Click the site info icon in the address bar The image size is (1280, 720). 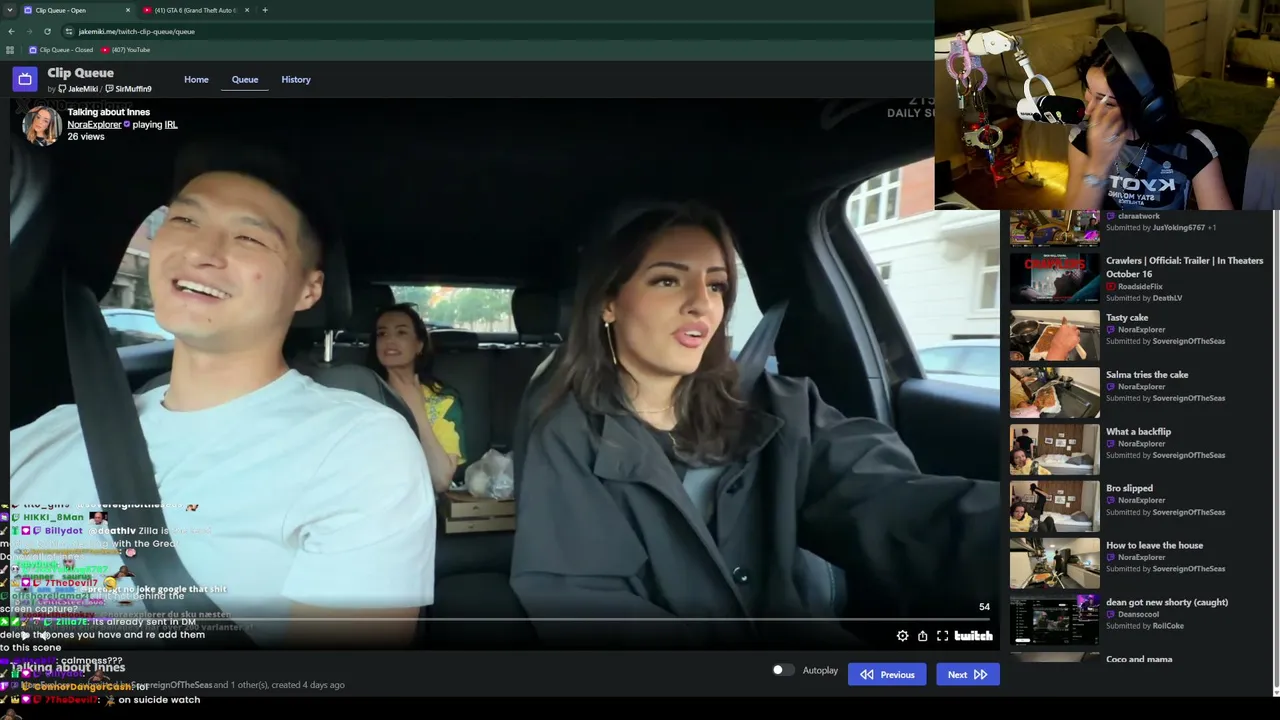tap(69, 31)
